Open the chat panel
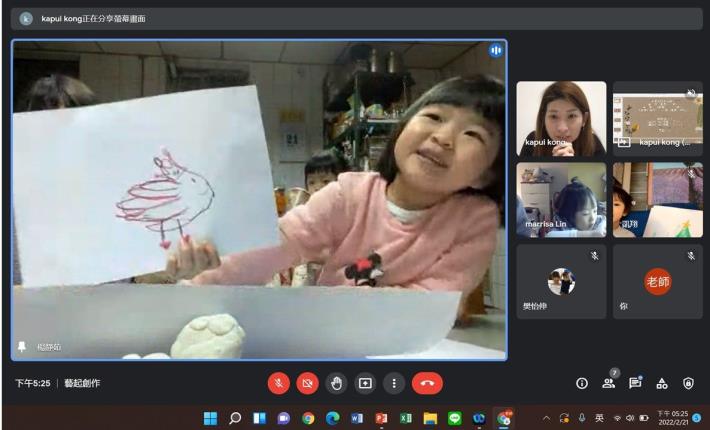710x430 pixels. [x=635, y=383]
